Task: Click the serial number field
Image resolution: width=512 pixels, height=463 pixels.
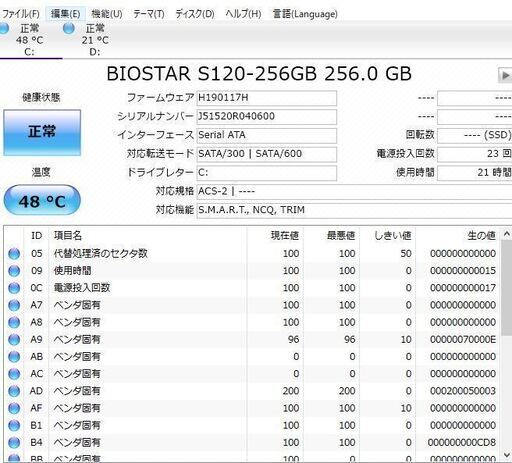Action: 266,116
